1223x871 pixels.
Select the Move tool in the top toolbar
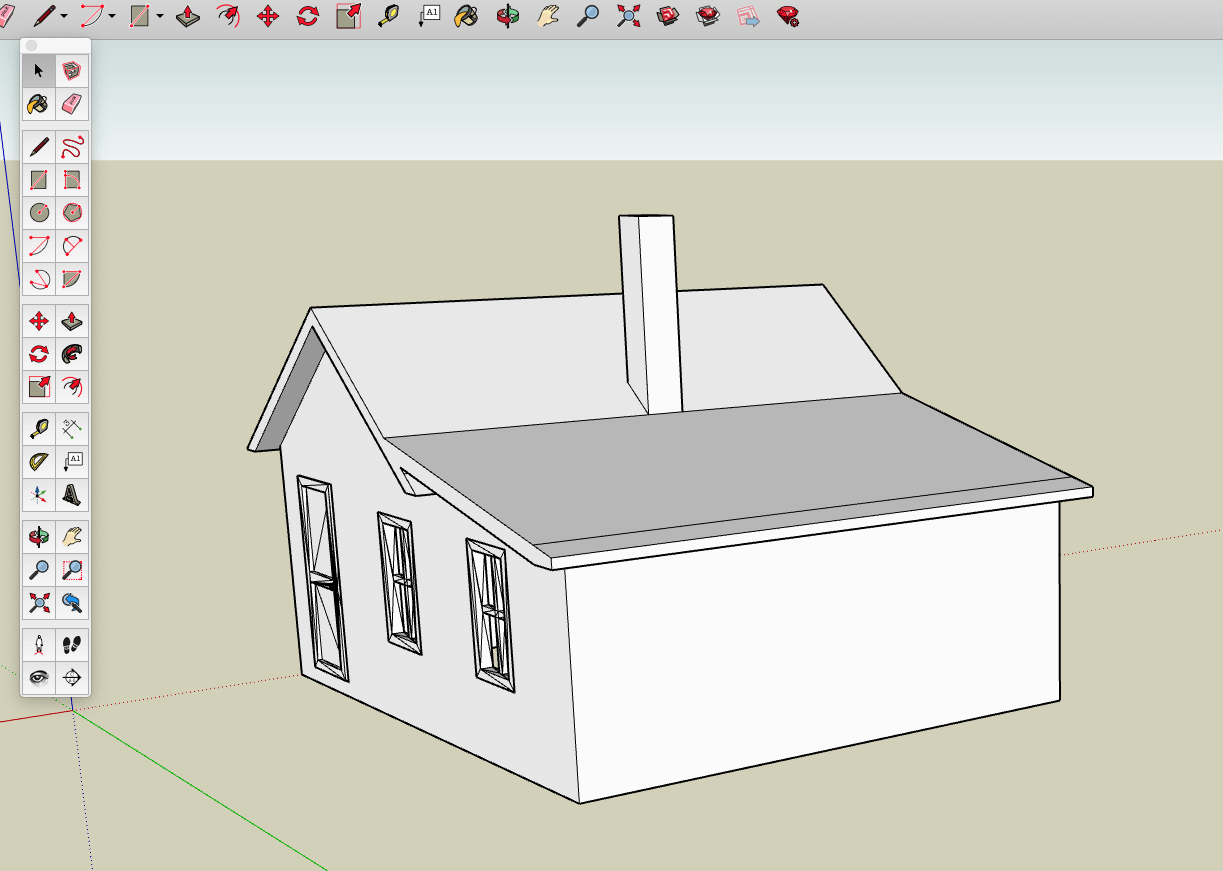tap(268, 15)
